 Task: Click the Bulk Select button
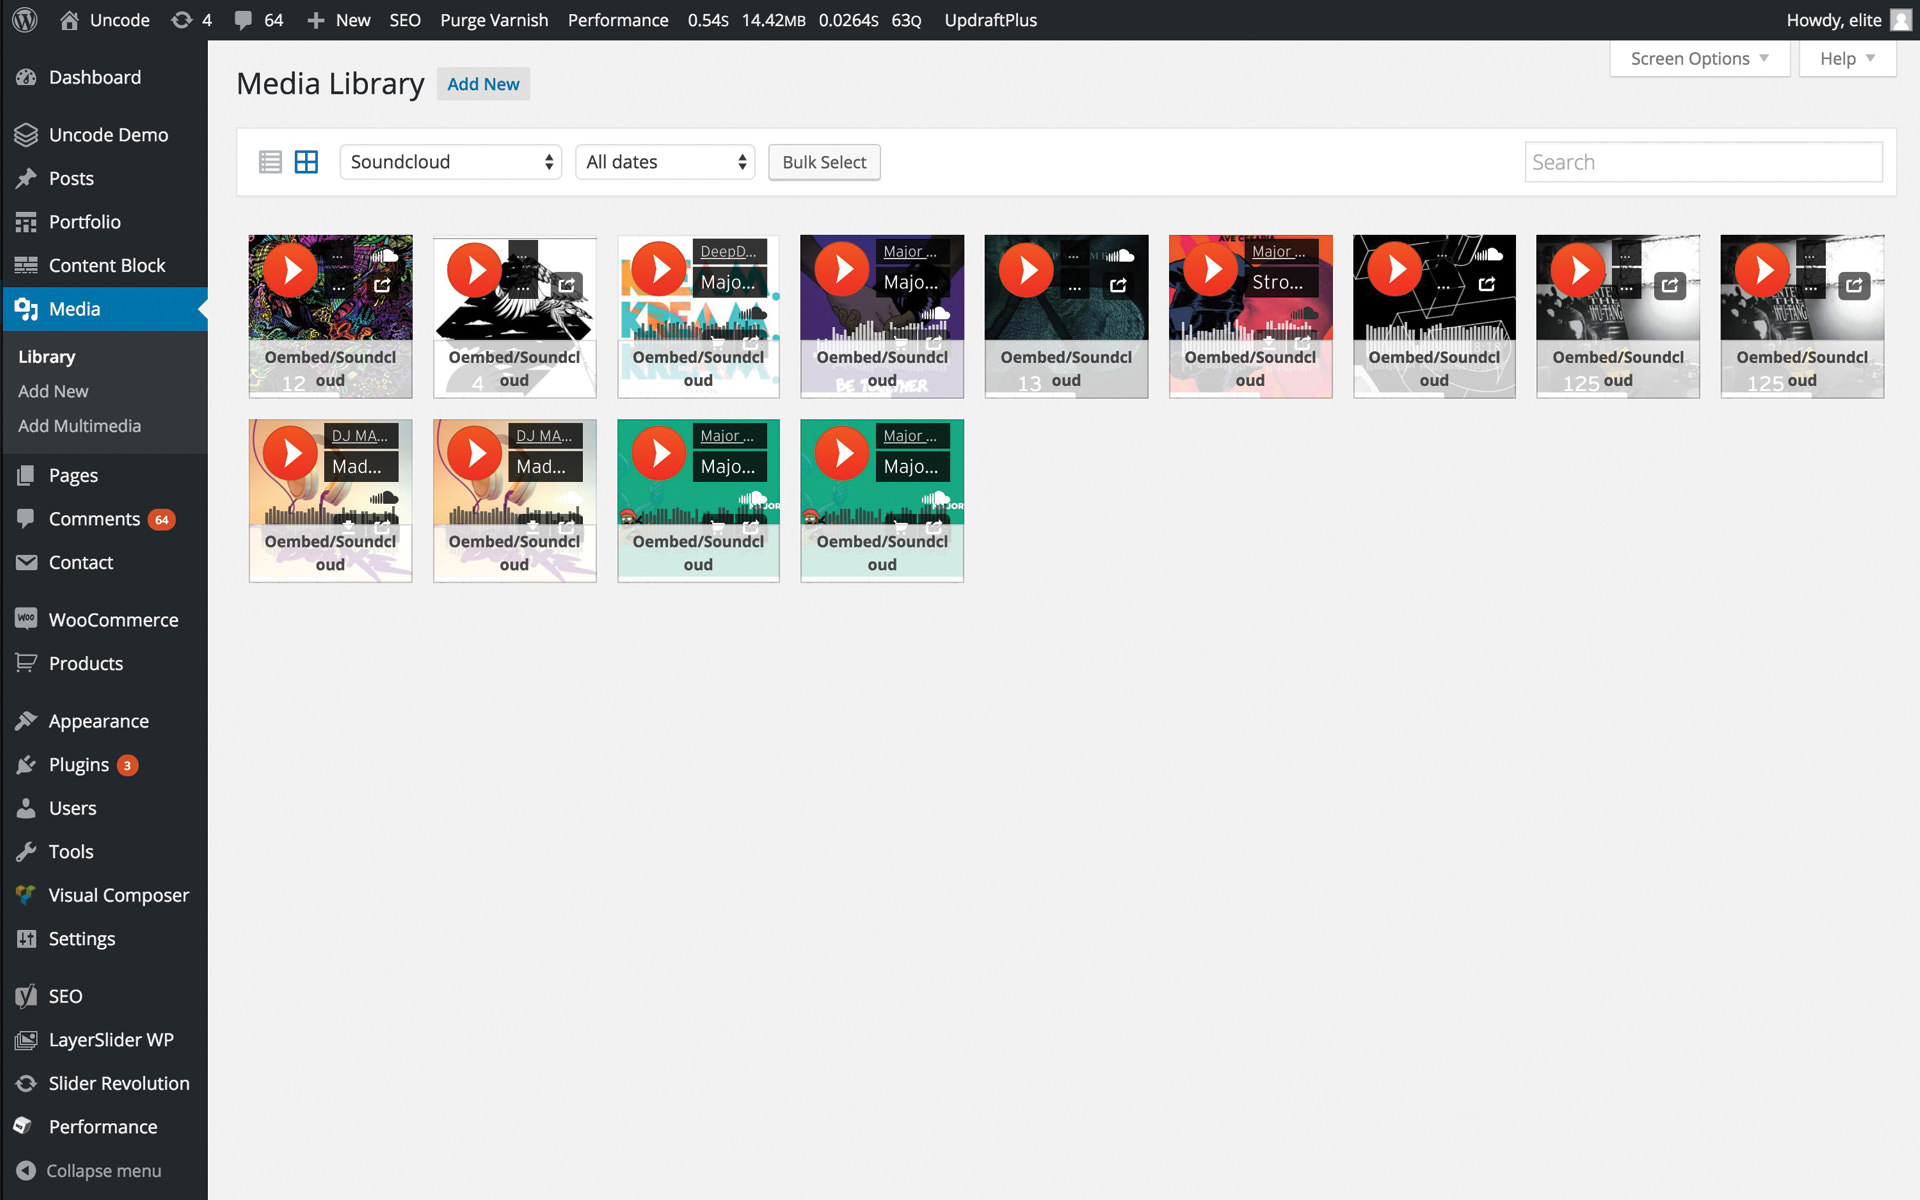coord(824,162)
